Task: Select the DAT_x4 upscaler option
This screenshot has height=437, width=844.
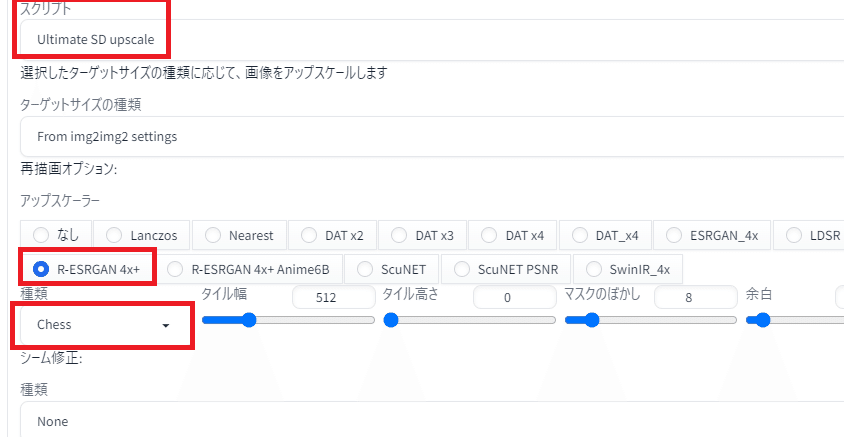Action: (605, 235)
